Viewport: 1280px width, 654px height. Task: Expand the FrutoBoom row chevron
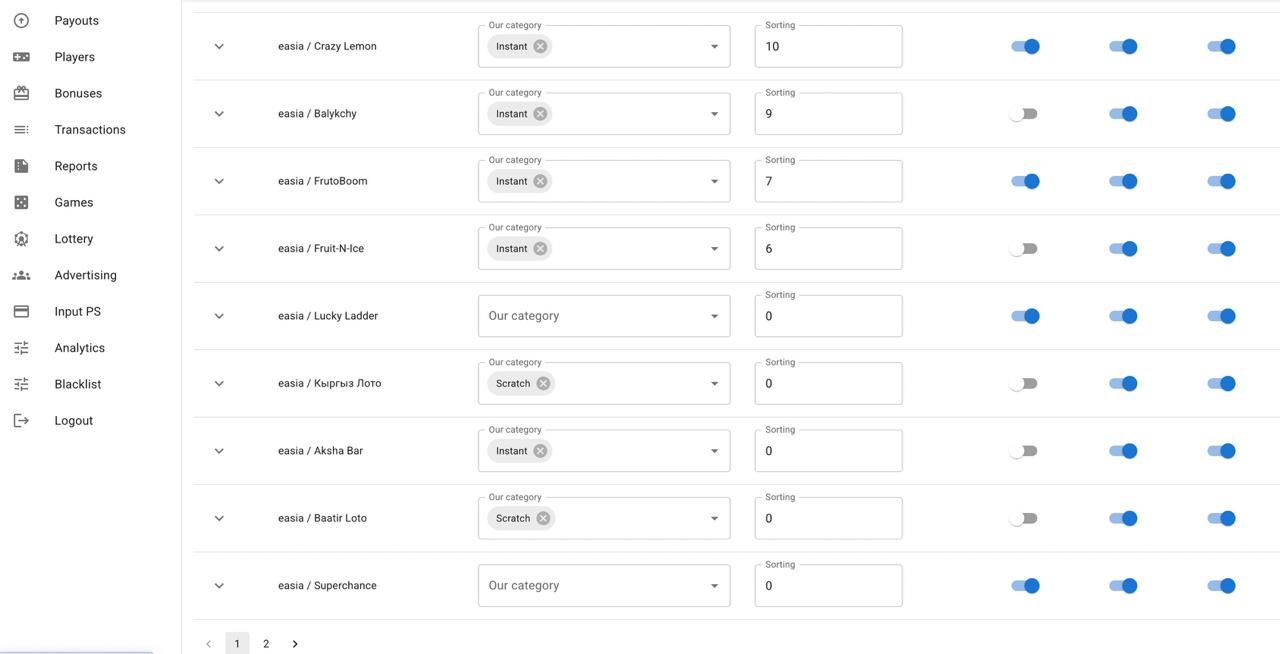(x=219, y=181)
